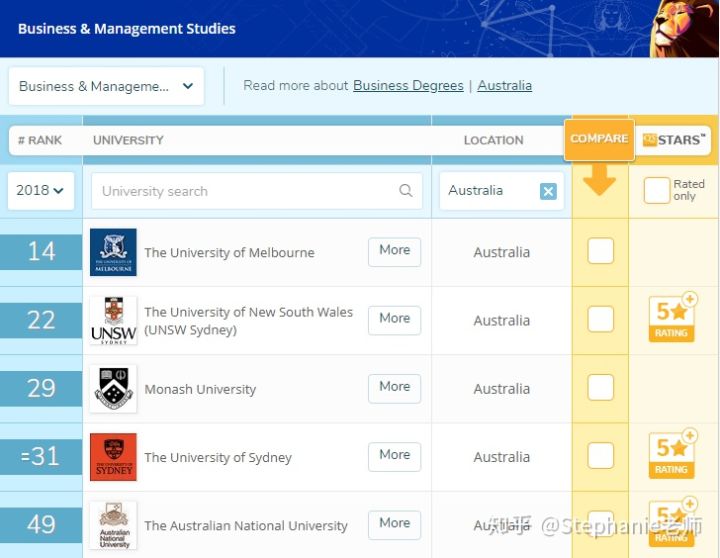
Task: Open The University of Melbourne name link
Action: (x=229, y=253)
